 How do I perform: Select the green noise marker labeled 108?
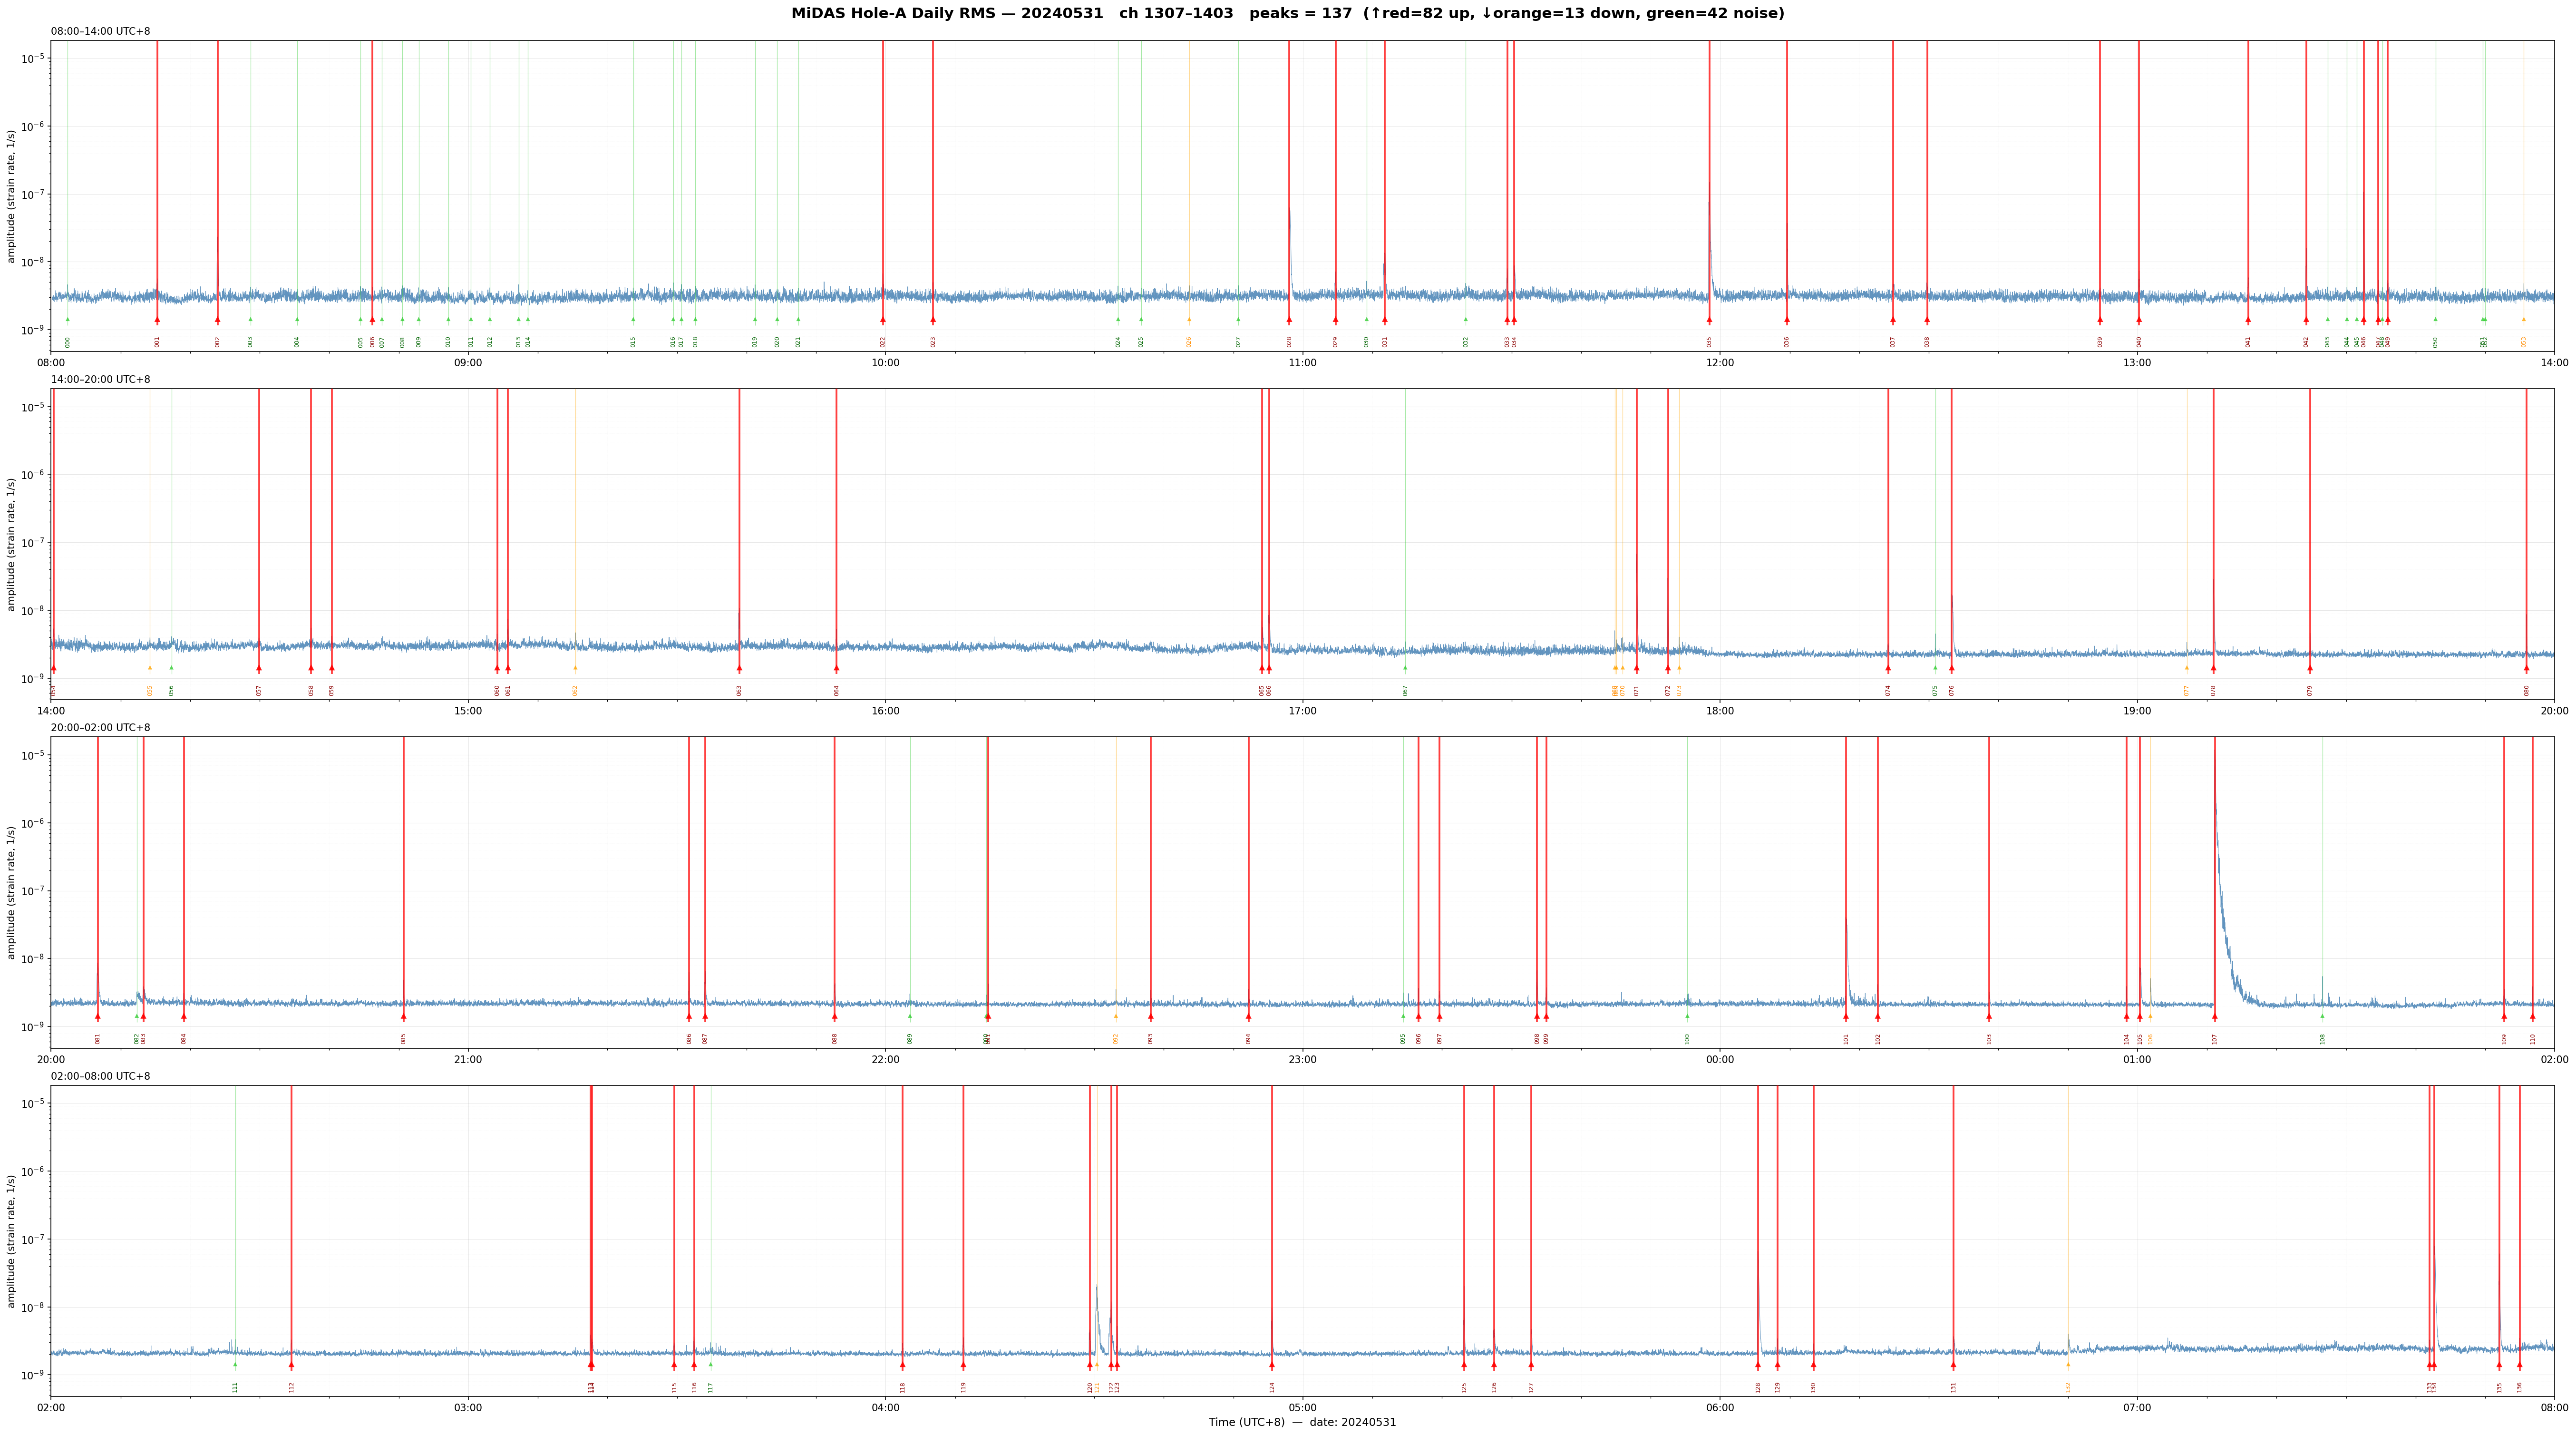[x=2323, y=1016]
